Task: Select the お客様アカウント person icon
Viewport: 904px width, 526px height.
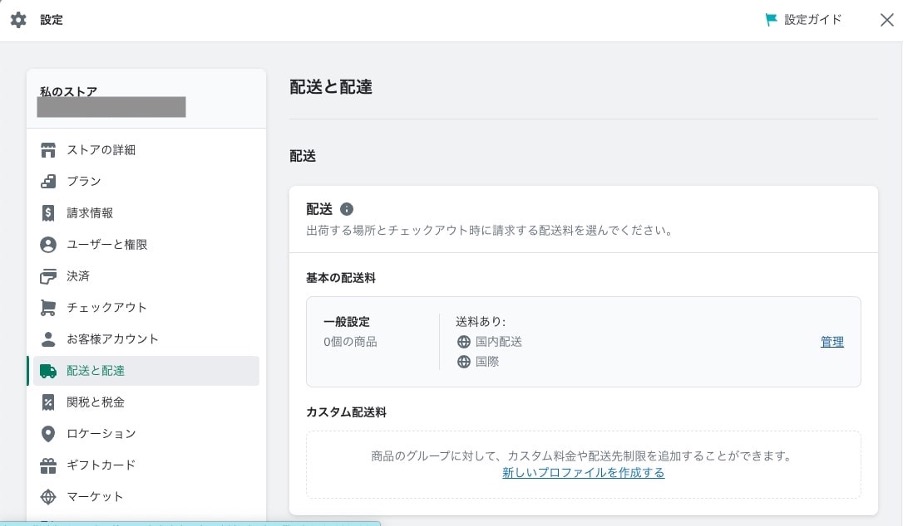Action: pyautogui.click(x=48, y=339)
